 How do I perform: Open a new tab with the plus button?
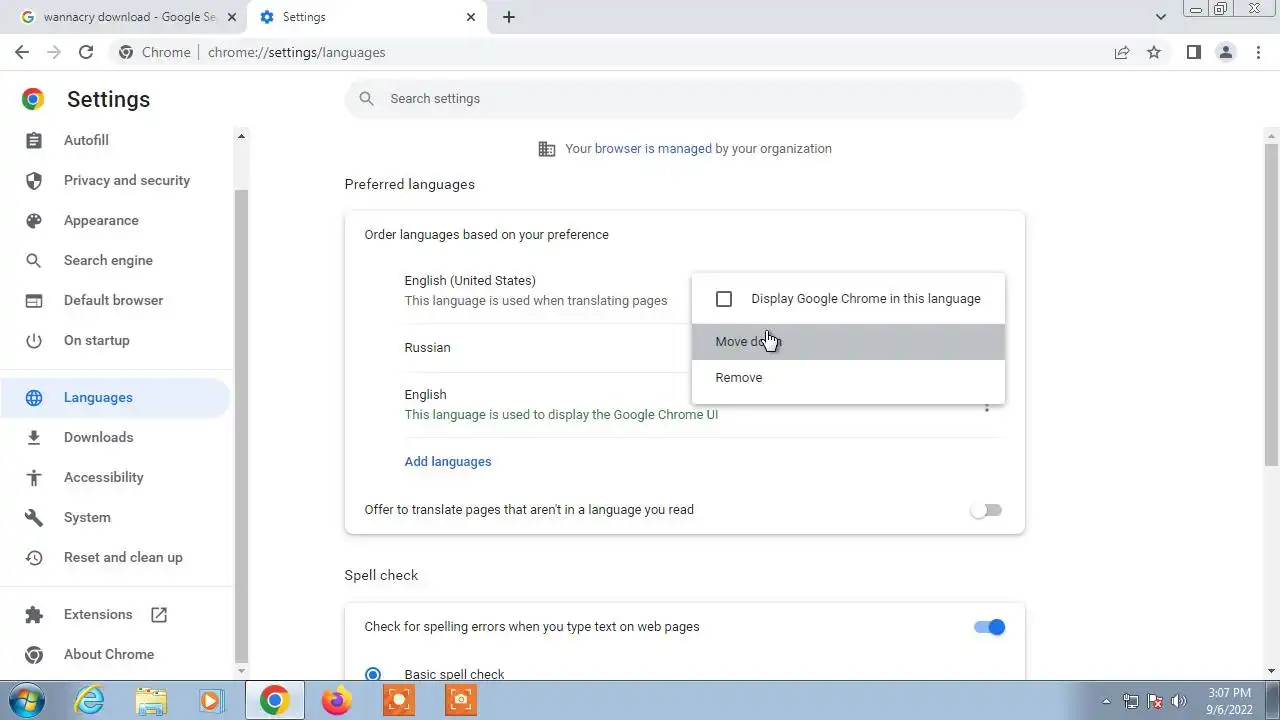click(x=508, y=17)
